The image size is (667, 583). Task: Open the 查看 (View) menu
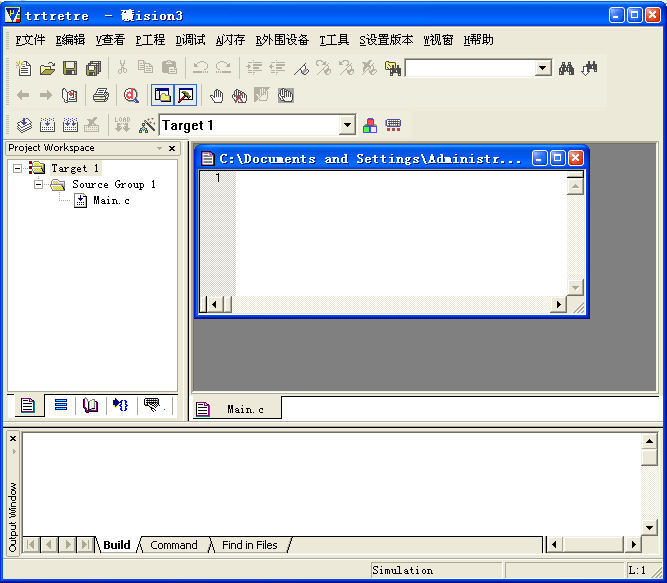110,40
